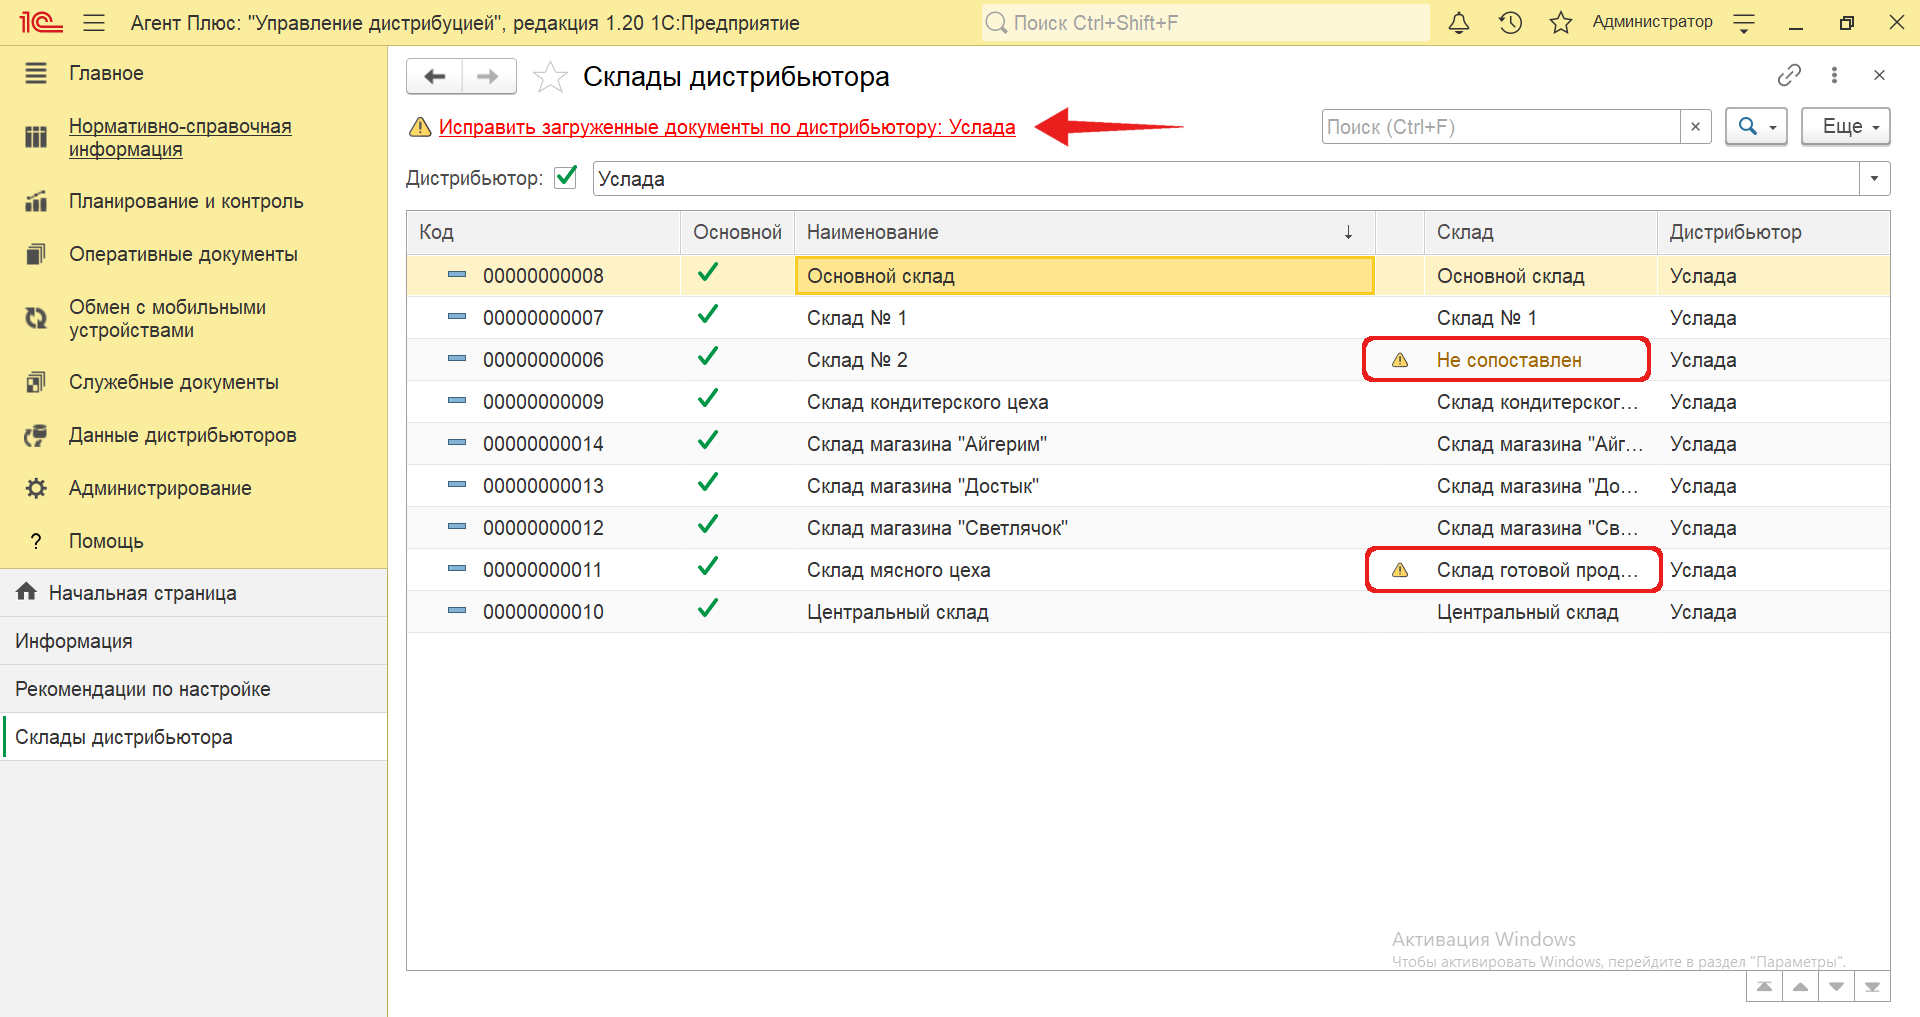
Task: Open the Главное section
Action: point(106,73)
